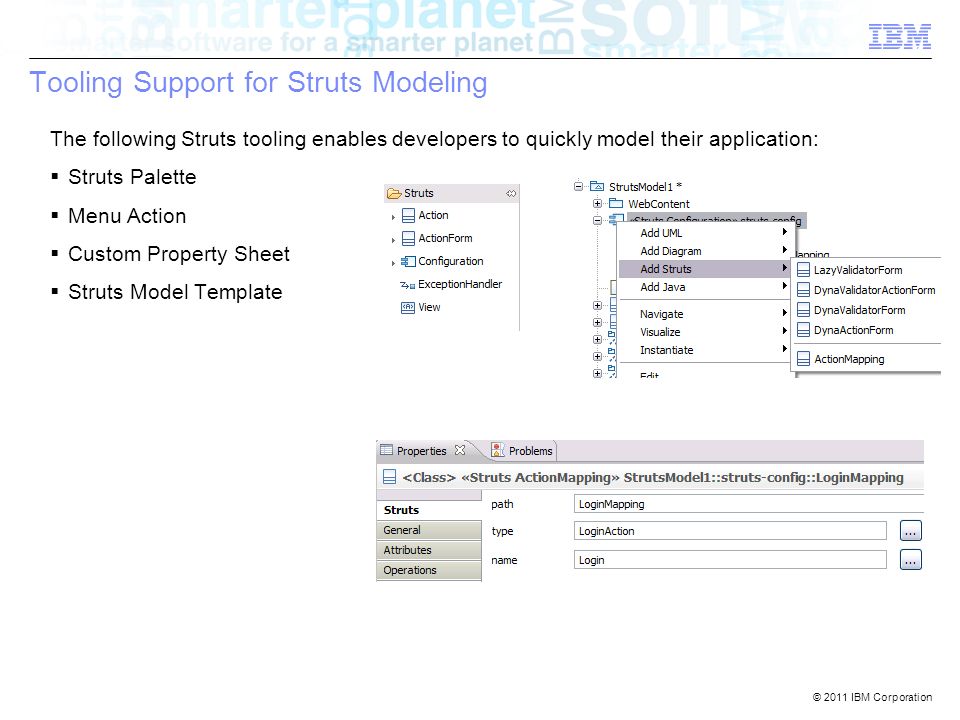960x720 pixels.
Task: Select the ActionForm palette tool icon
Action: (408, 238)
